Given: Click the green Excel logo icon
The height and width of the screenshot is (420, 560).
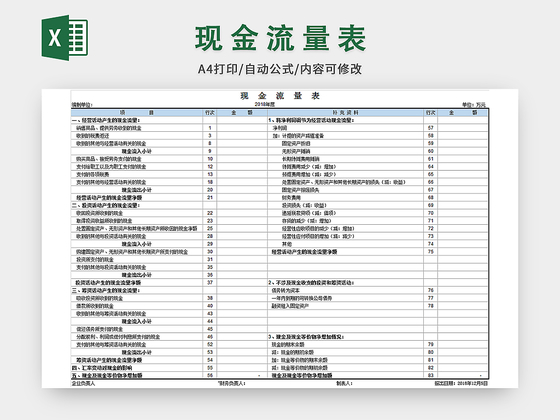Looking at the screenshot, I should [65, 38].
